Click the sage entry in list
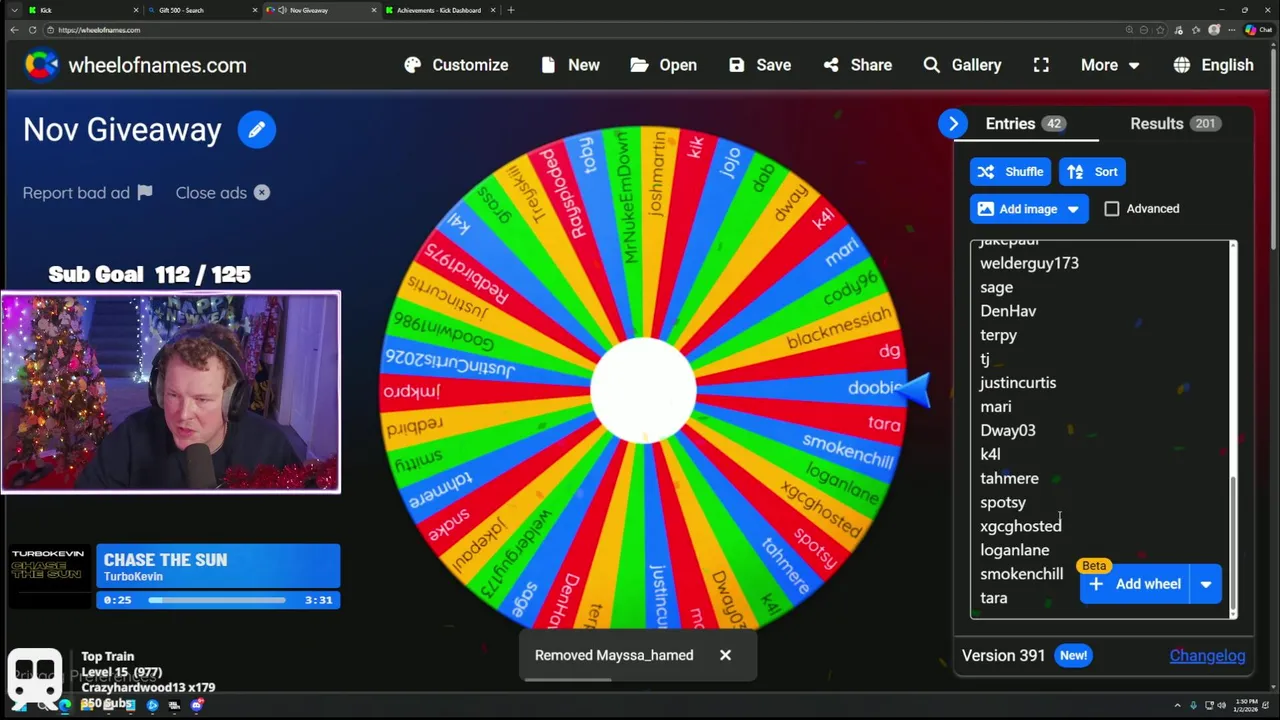Screen dimensions: 1280x720 (996, 287)
